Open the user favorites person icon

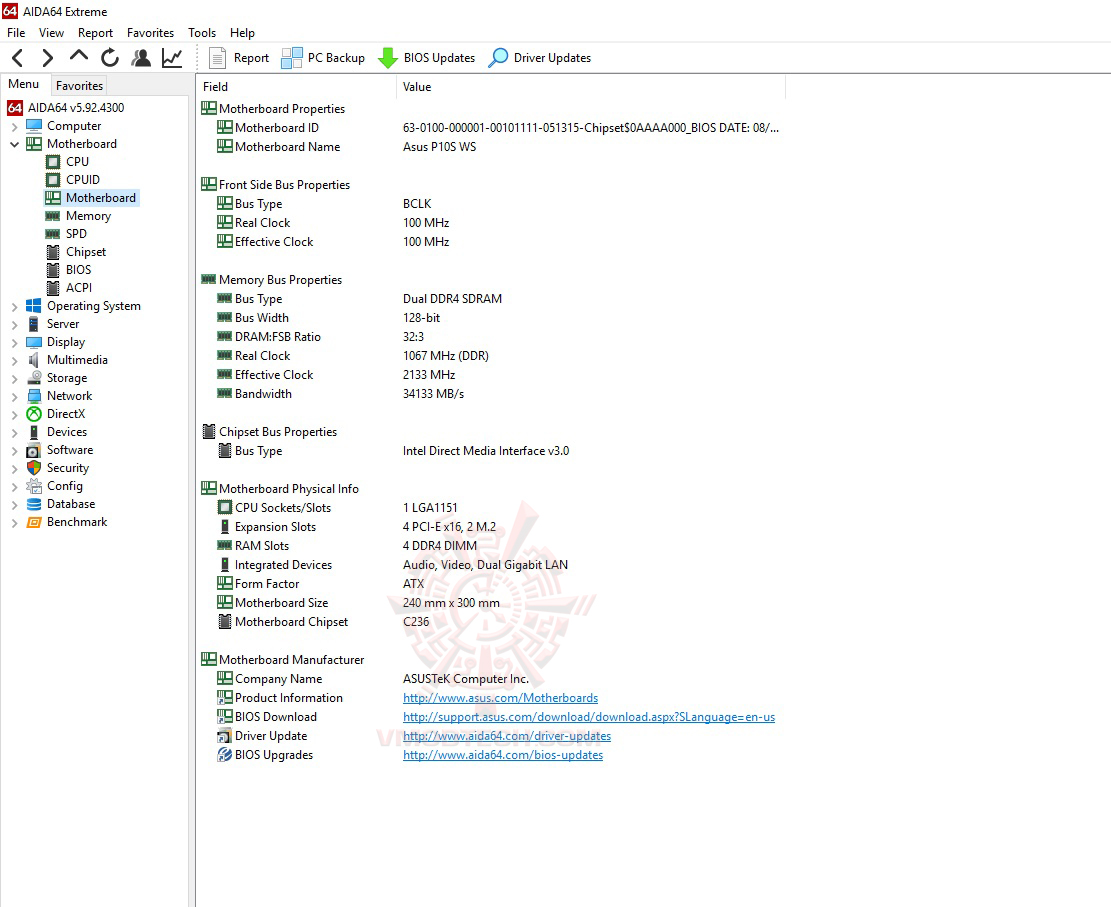[x=141, y=57]
